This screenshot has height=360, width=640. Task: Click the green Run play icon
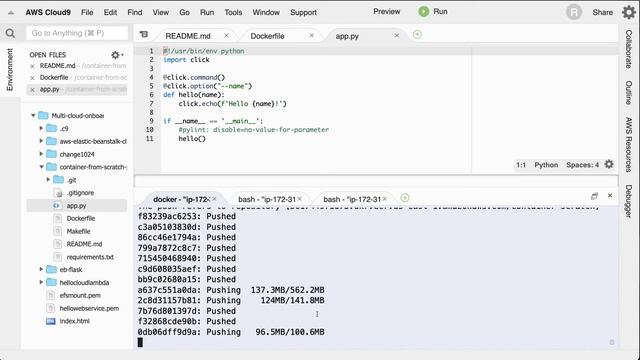[x=424, y=11]
